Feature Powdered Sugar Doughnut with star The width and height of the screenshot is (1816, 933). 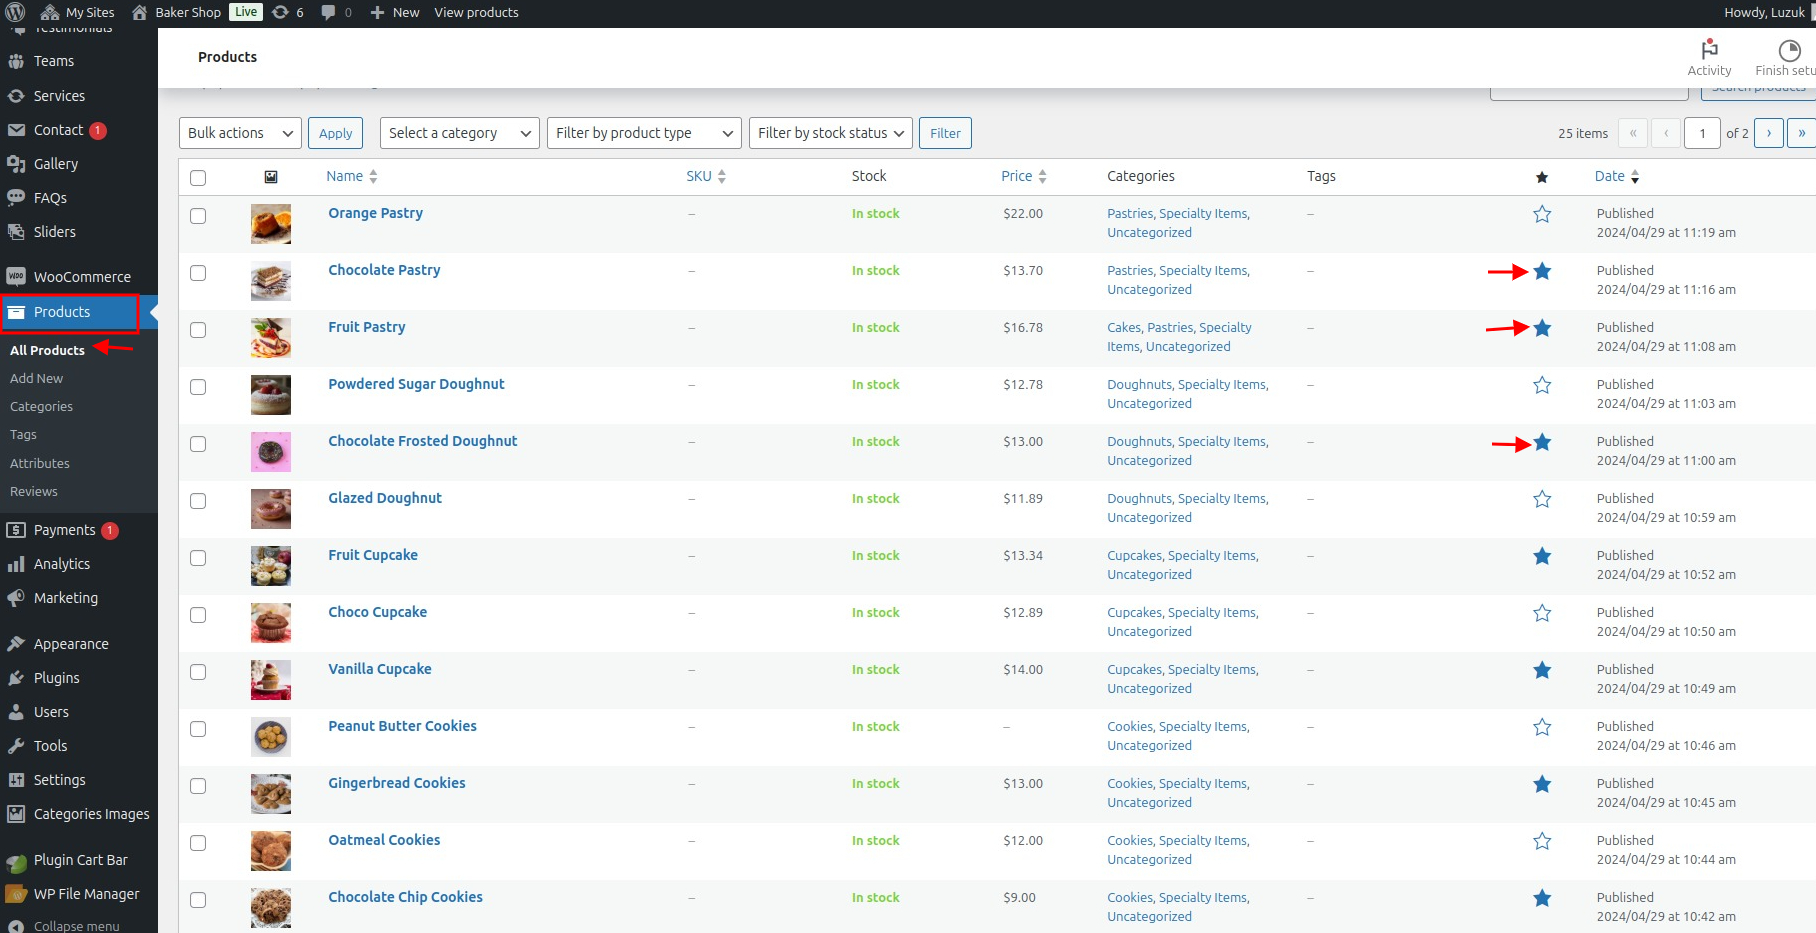point(1542,385)
